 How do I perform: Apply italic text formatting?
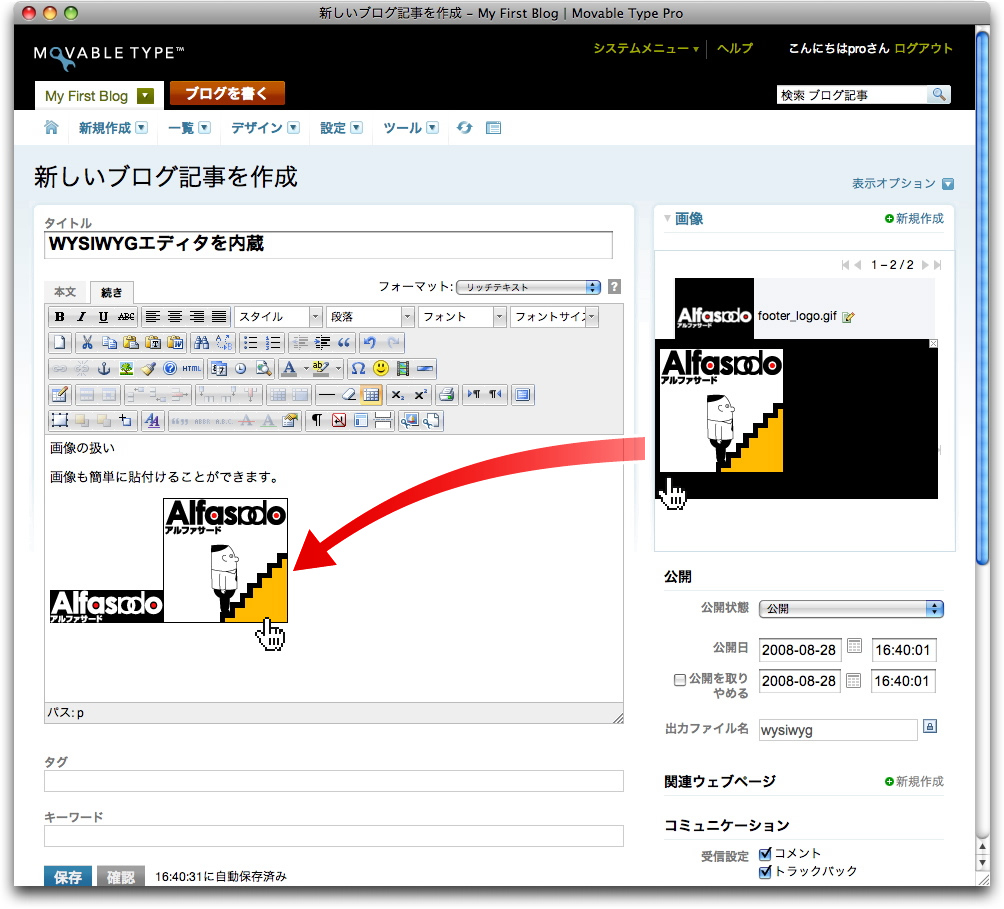[81, 316]
